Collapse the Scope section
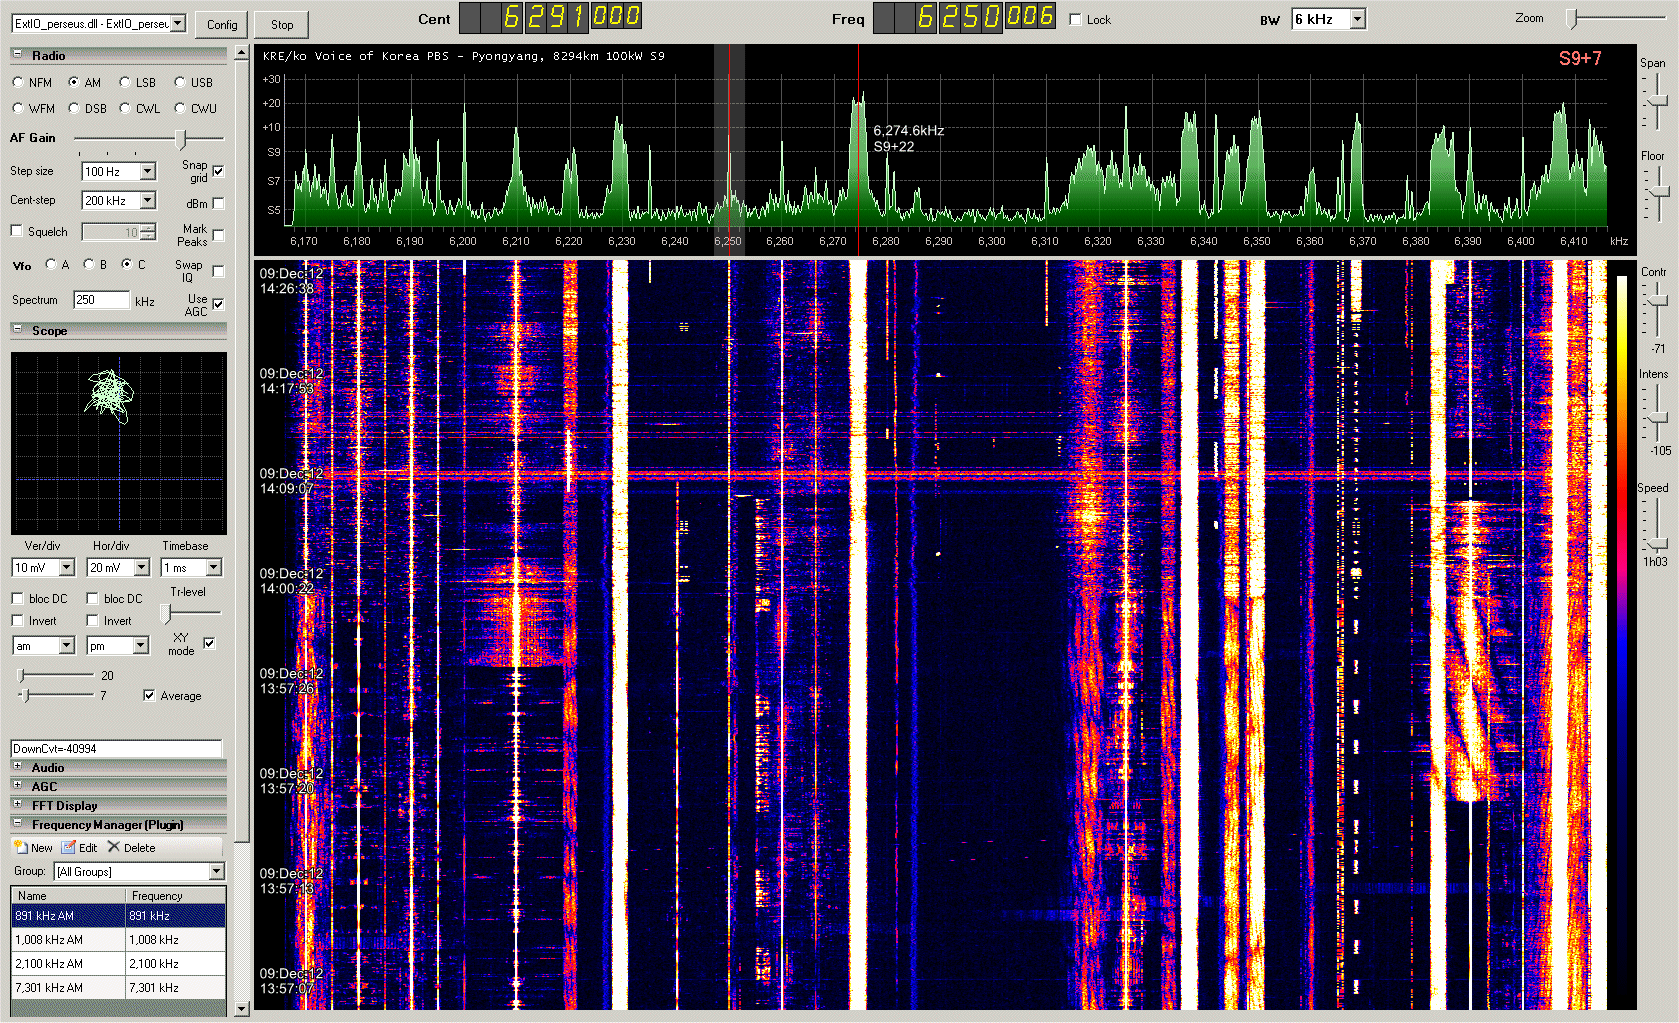Viewport: 1679px width, 1023px height. point(17,329)
